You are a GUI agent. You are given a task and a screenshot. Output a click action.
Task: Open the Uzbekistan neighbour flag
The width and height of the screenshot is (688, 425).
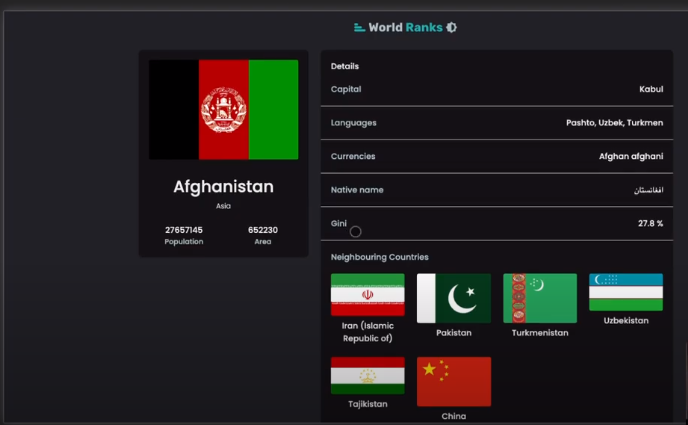(x=626, y=292)
